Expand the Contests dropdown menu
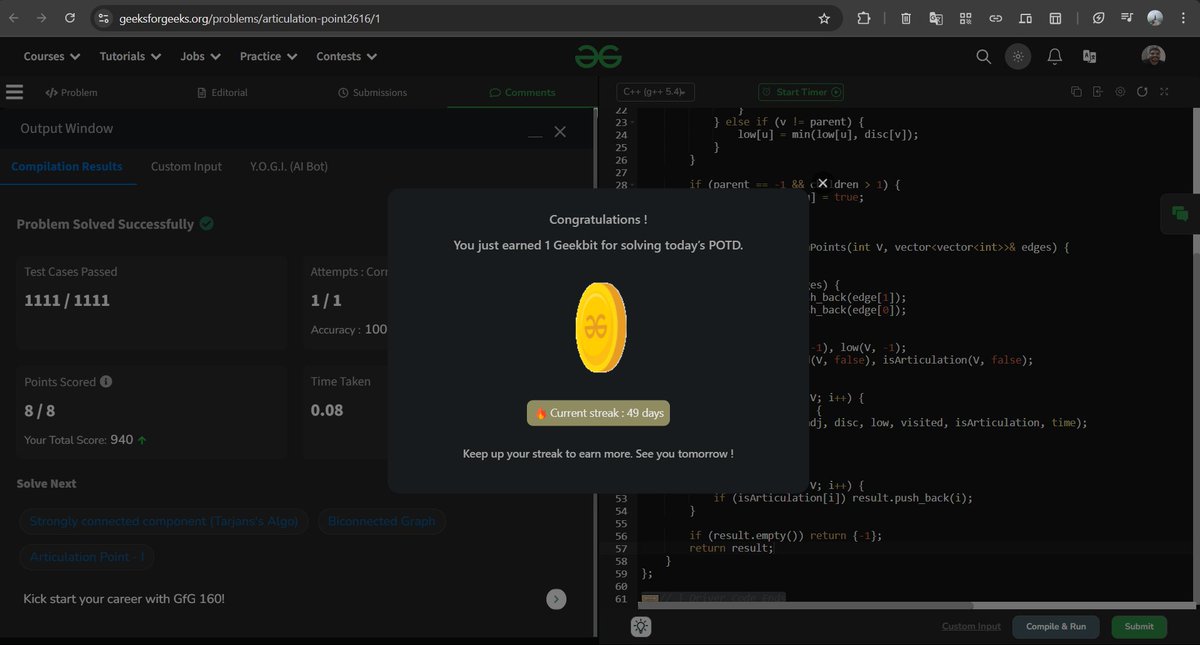 347,57
